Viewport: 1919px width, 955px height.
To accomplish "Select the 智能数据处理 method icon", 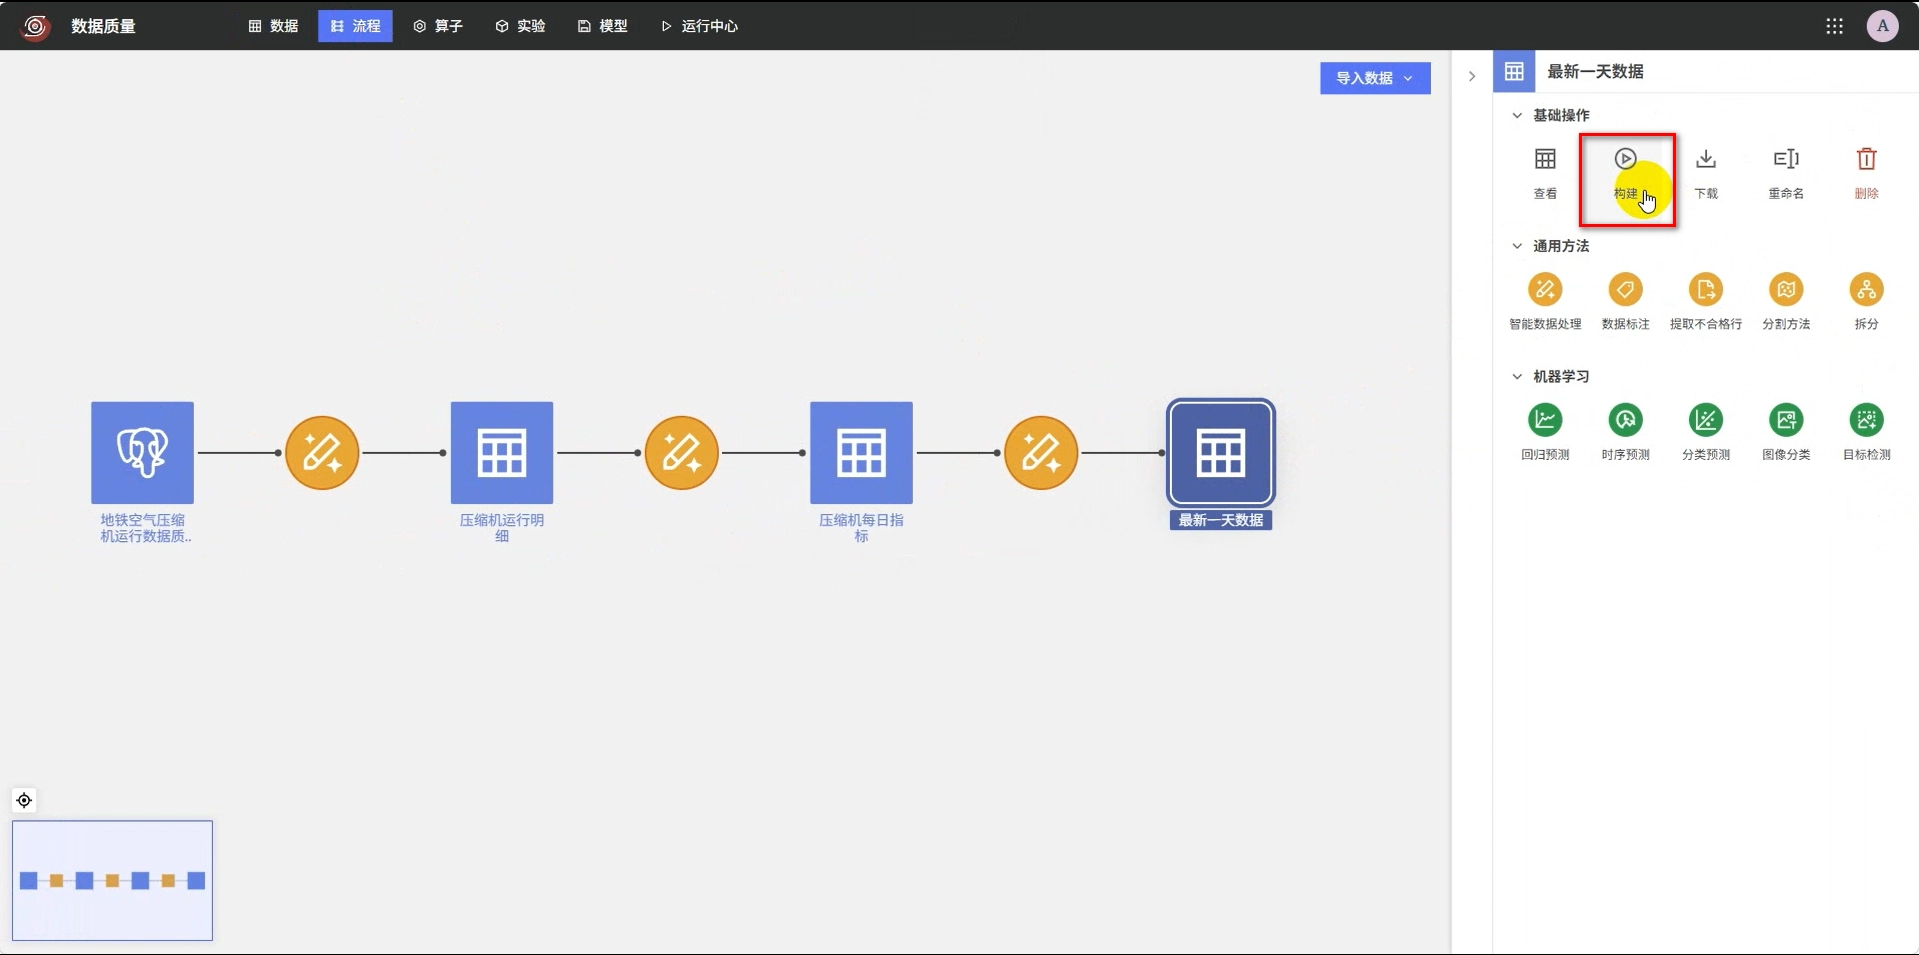I will [1545, 290].
